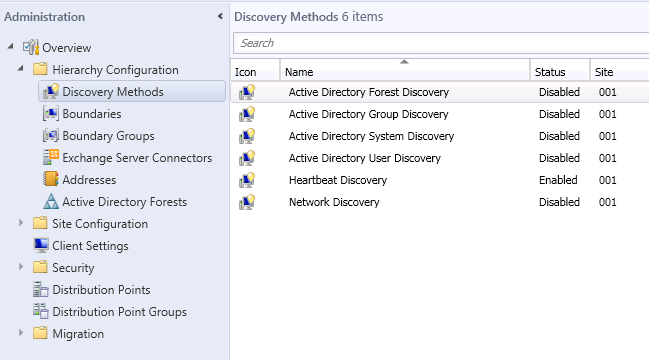Image resolution: width=649 pixels, height=360 pixels.
Task: Expand the Site Configuration folder
Action: [x=21, y=223]
